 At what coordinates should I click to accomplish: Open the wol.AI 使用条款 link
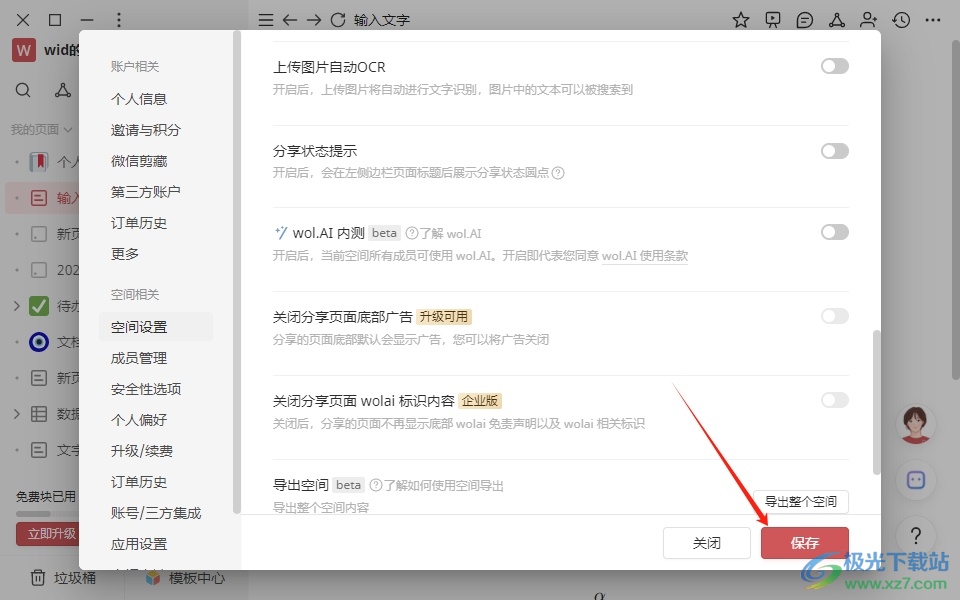[x=645, y=256]
